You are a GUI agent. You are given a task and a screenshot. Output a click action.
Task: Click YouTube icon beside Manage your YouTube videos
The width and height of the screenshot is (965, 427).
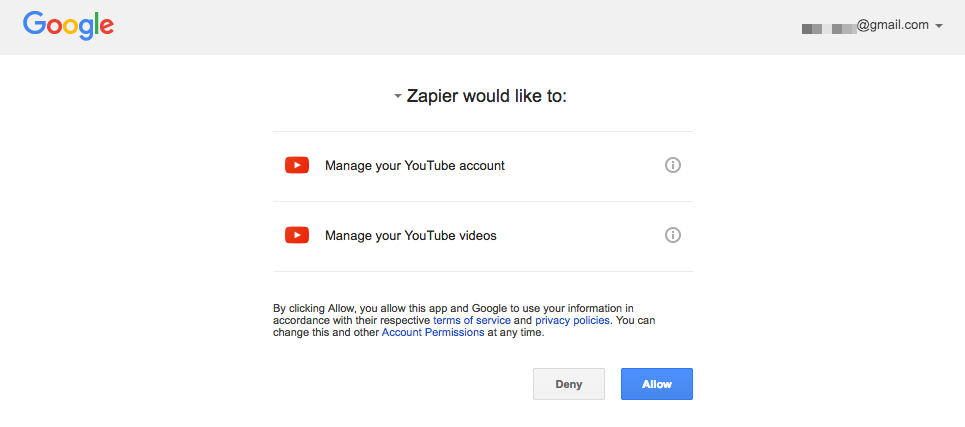pos(297,235)
